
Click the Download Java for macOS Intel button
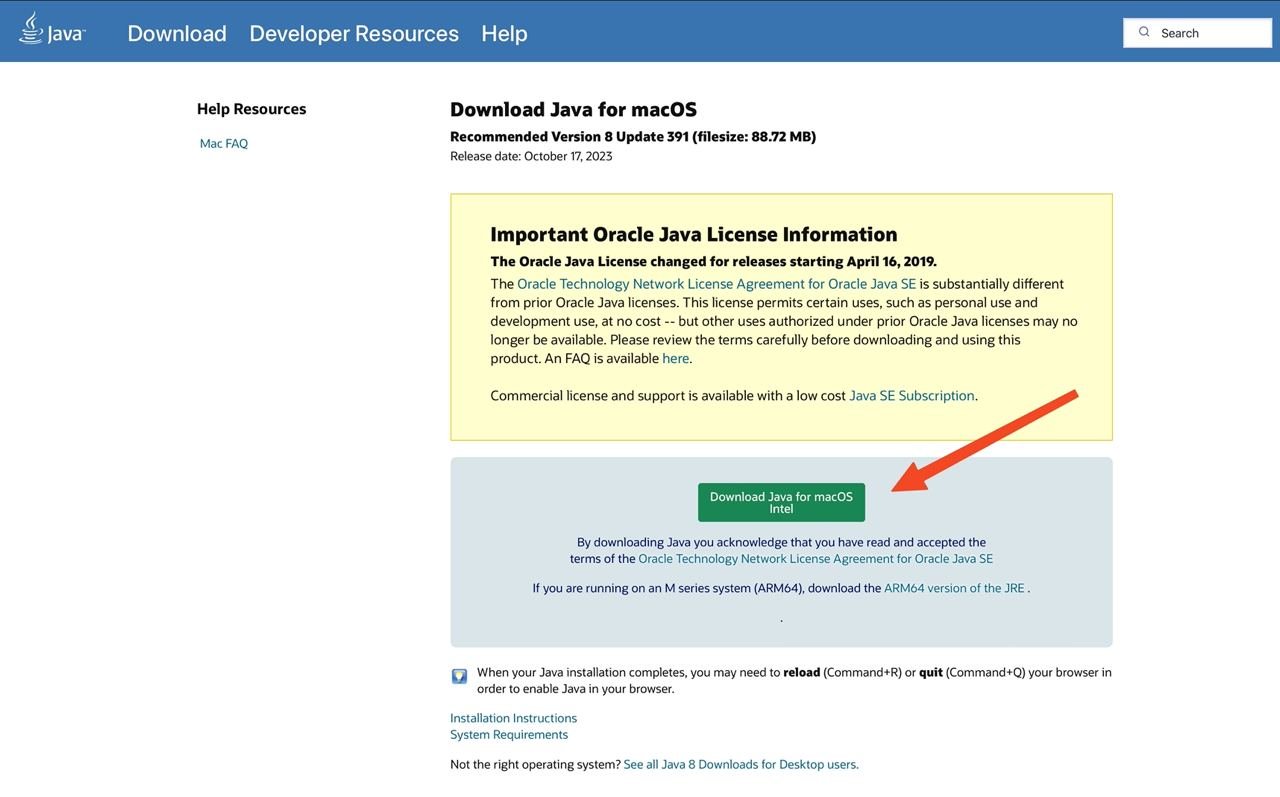[x=781, y=502]
